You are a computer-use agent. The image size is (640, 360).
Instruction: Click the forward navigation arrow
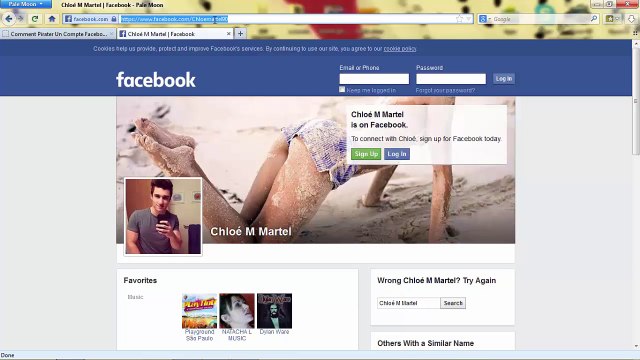tap(20, 19)
